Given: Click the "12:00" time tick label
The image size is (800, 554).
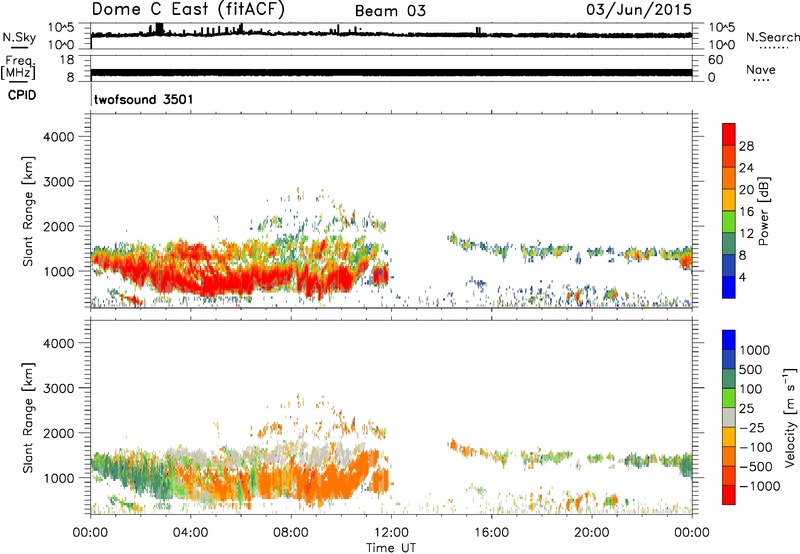Looking at the screenshot, I should click(x=391, y=533).
